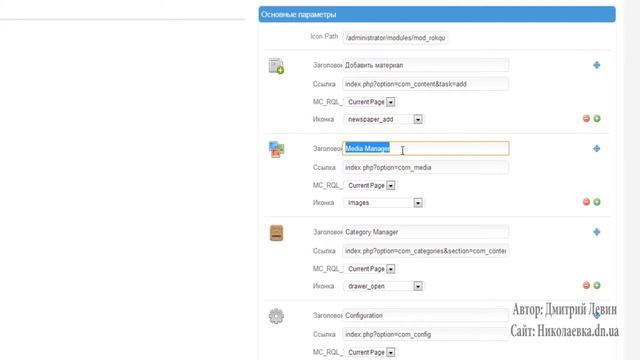Remove the drawer_open entry with red minus
The height and width of the screenshot is (360, 640).
pyautogui.click(x=586, y=285)
